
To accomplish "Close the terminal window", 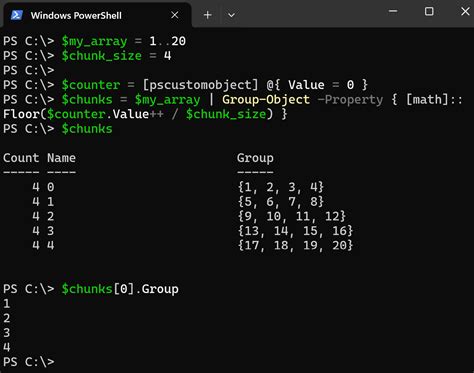I will pyautogui.click(x=465, y=11).
